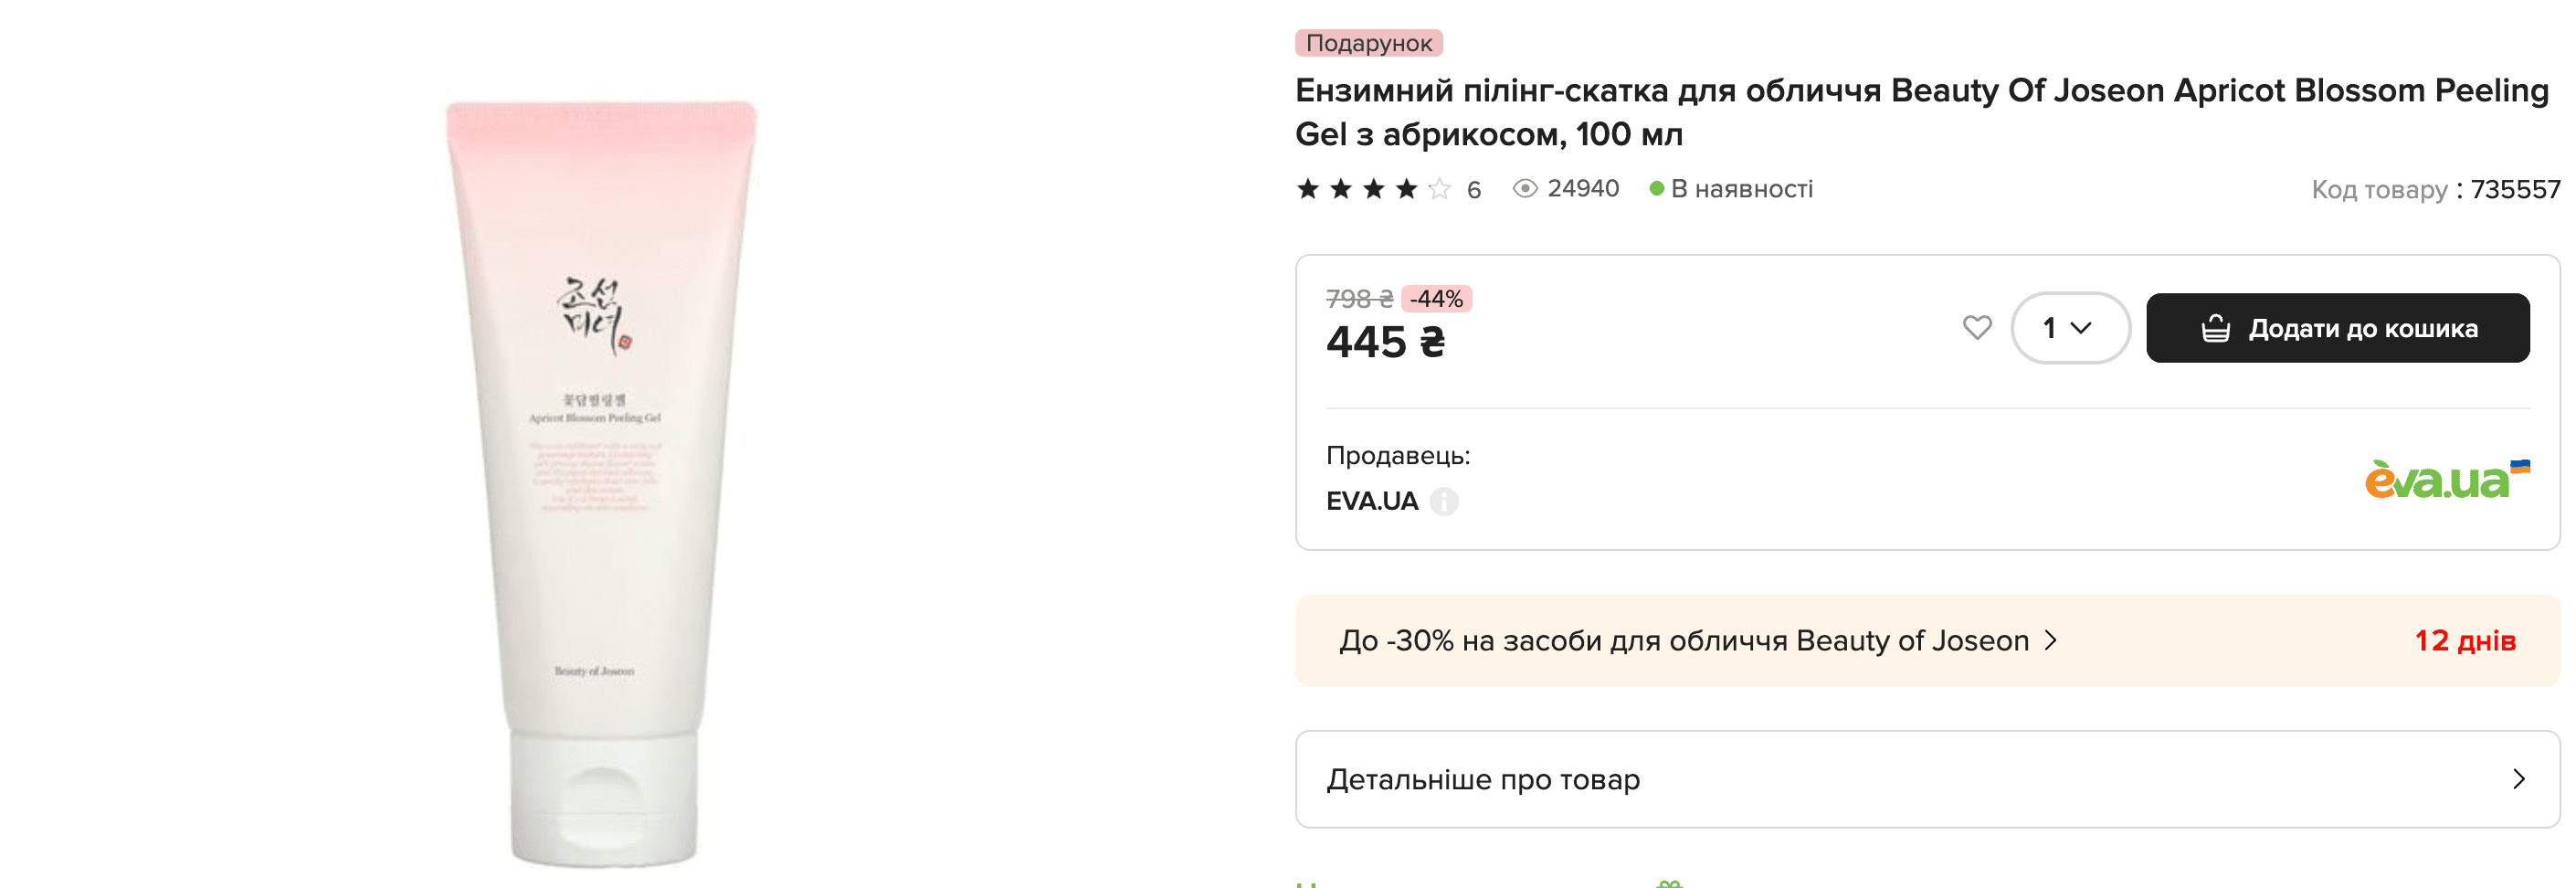The height and width of the screenshot is (888, 2576).
Task: Click the -44% discount badge
Action: click(x=1436, y=299)
